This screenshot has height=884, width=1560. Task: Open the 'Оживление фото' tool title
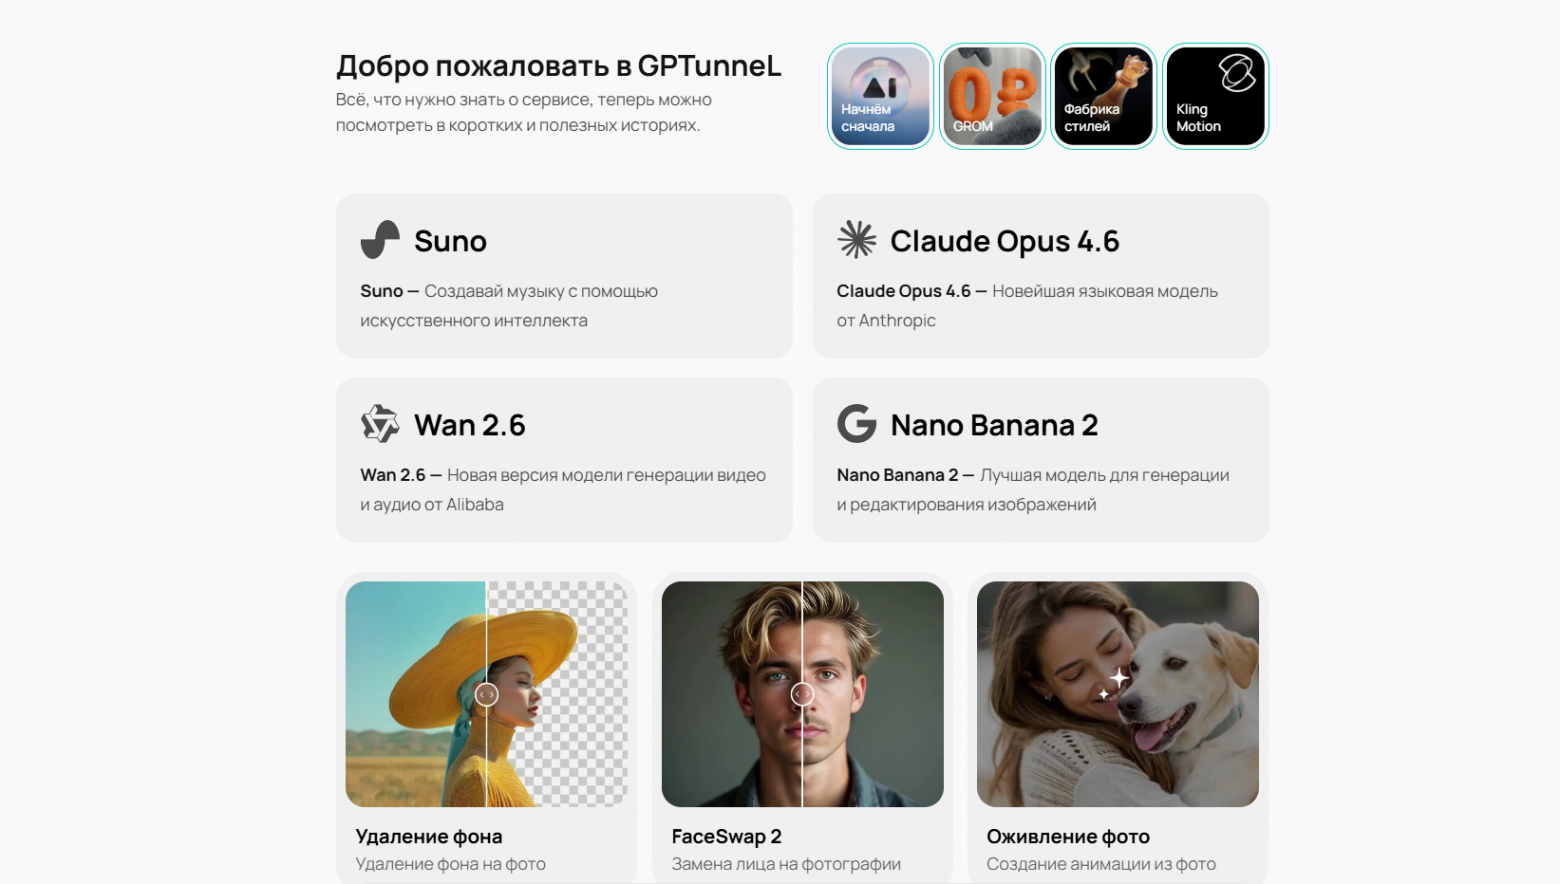point(1068,836)
